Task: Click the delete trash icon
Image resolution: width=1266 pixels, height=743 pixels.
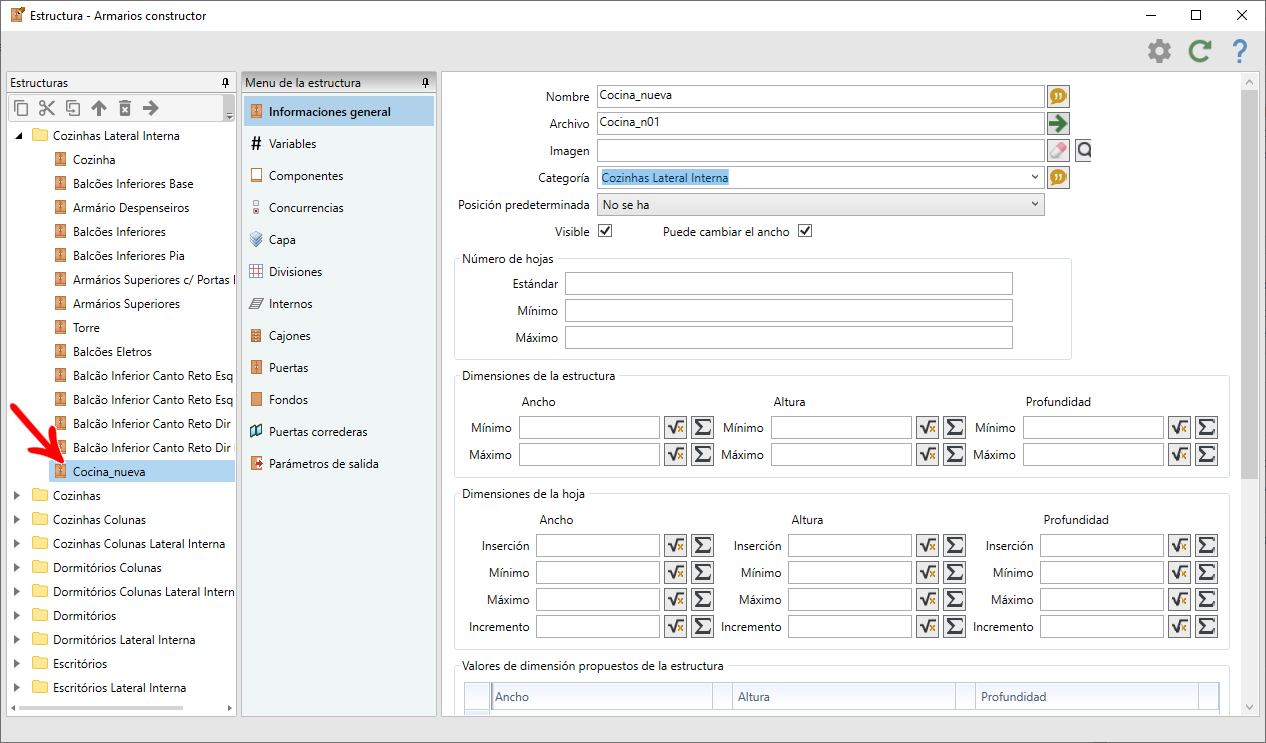Action: [x=125, y=108]
